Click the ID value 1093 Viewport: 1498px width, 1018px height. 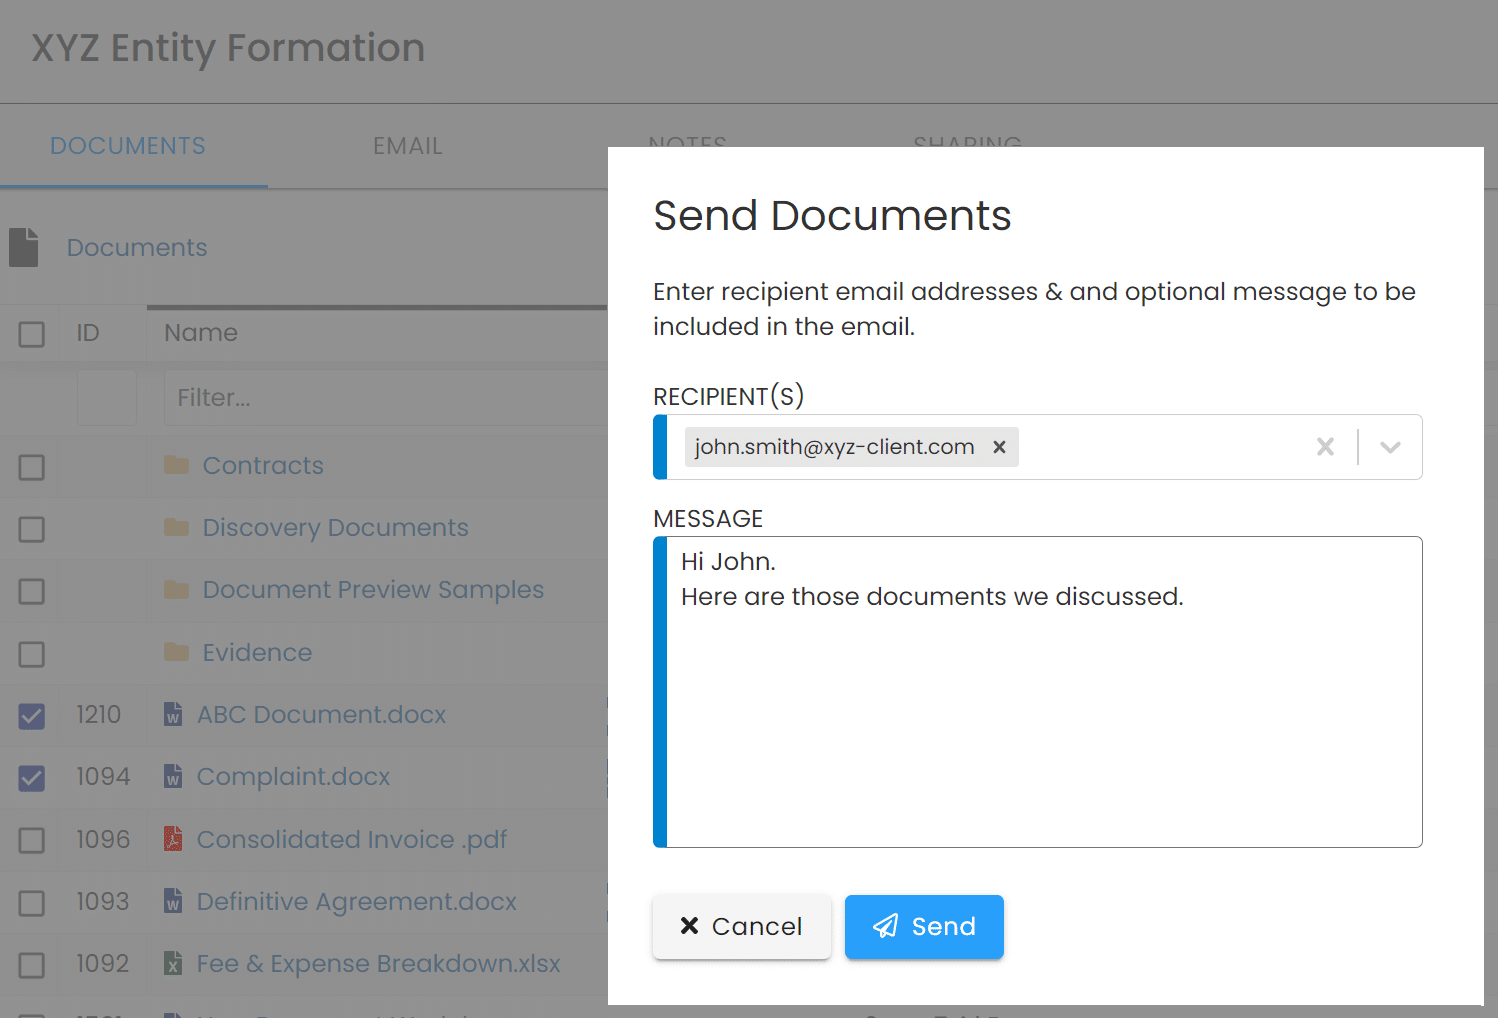102,901
